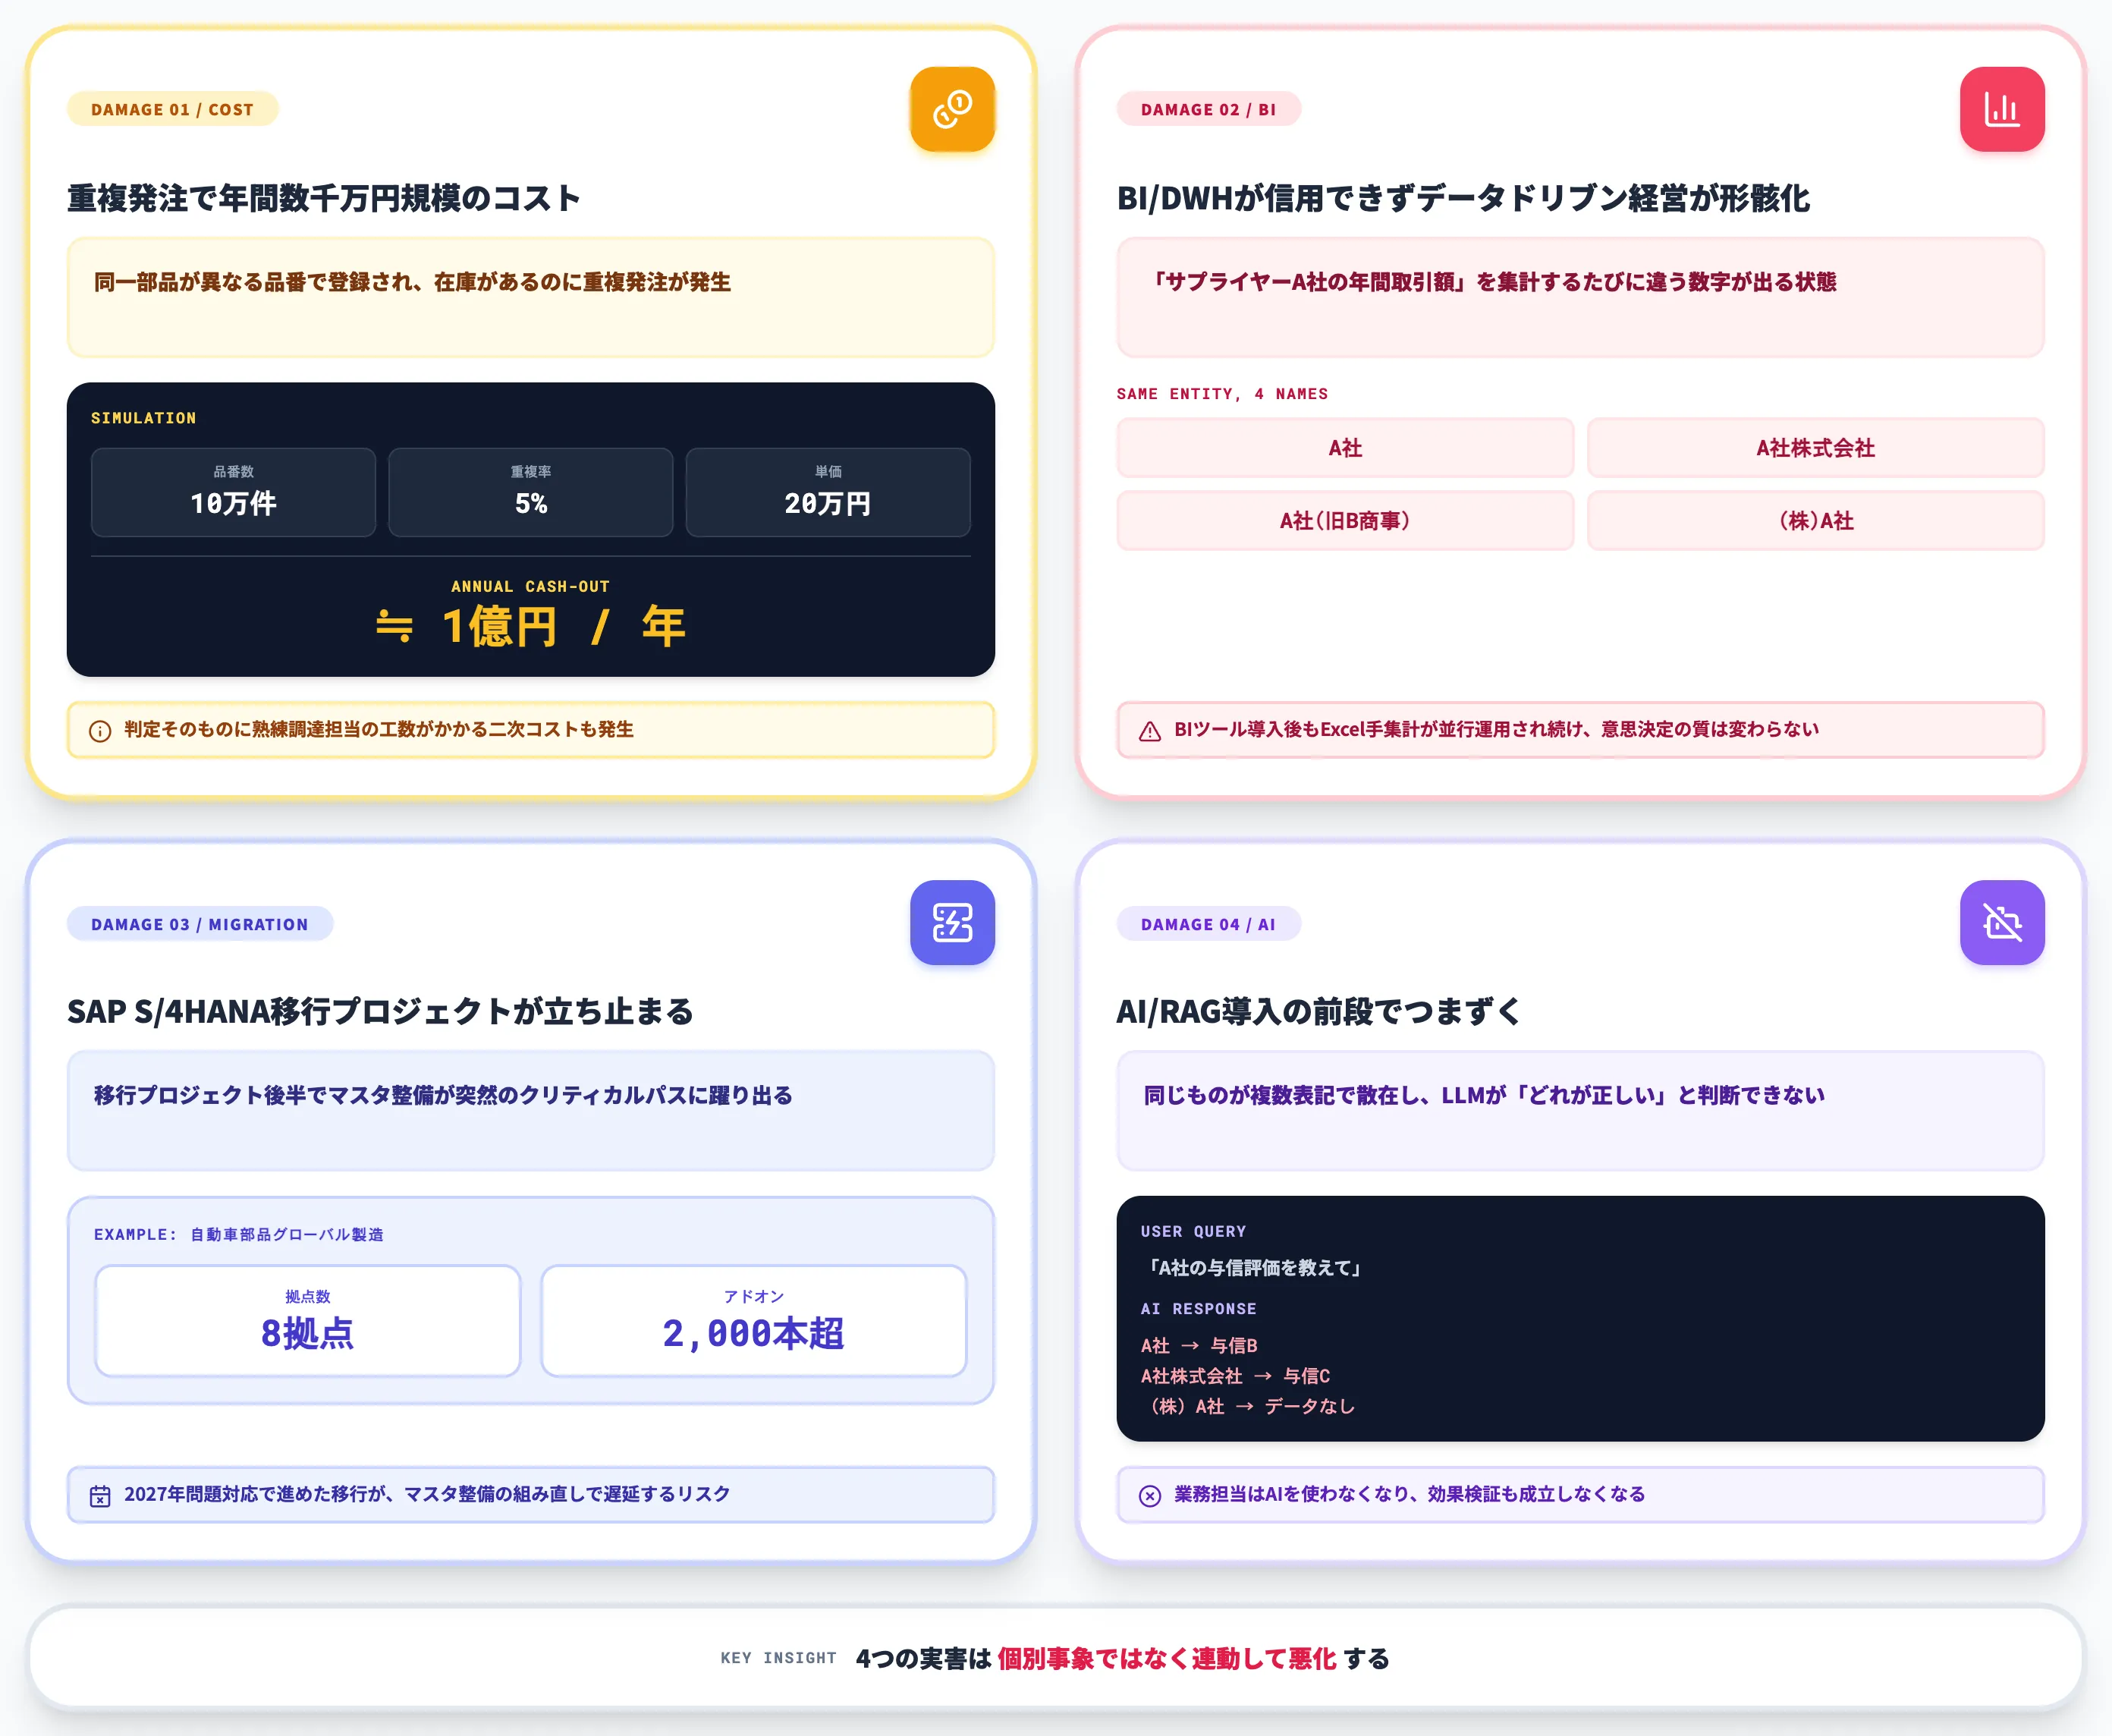Click the AI RESPONSE label

1198,1308
